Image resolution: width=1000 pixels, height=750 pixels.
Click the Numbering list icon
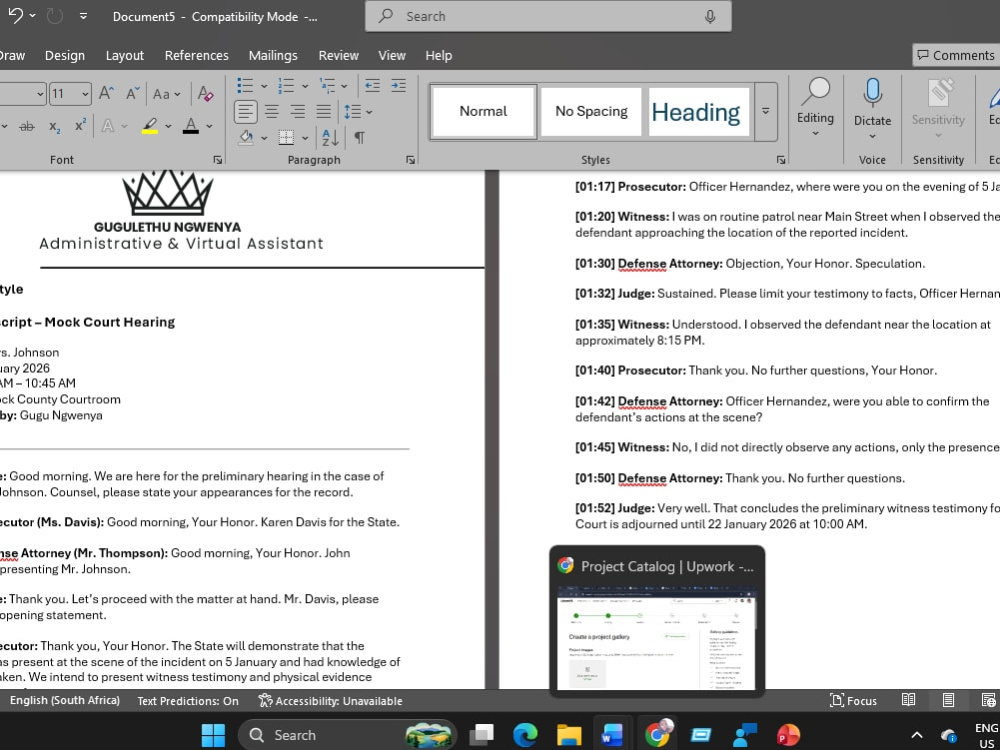(286, 85)
